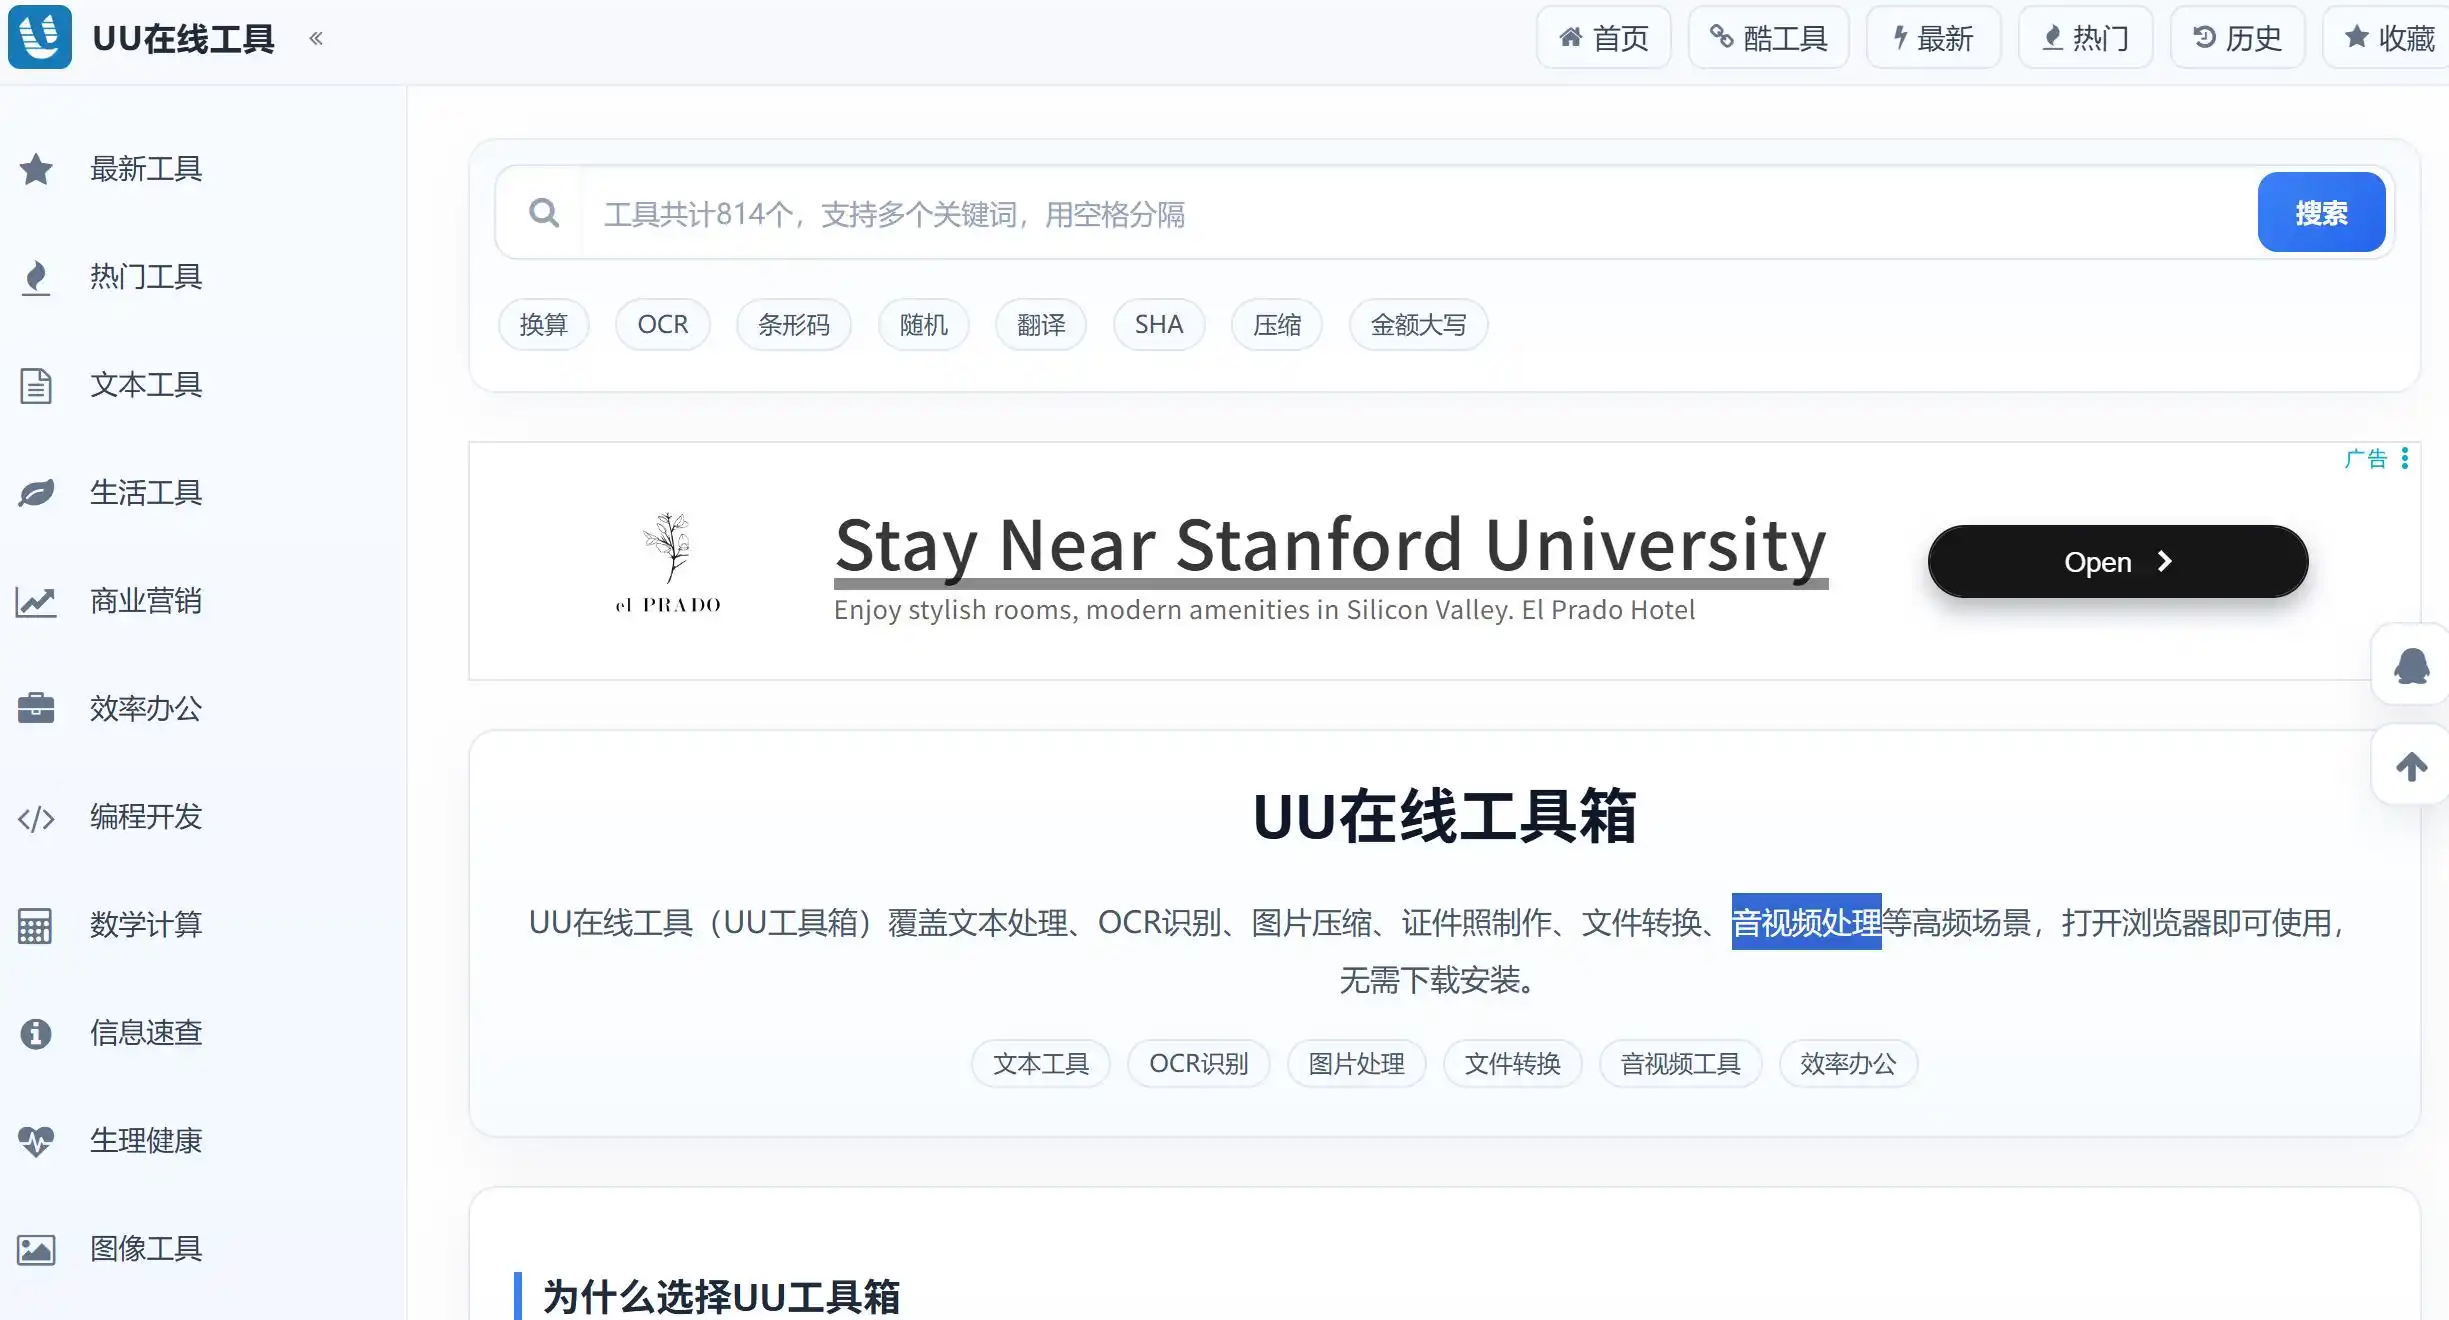
Task: Click the black Open button in ad
Action: coord(2118,562)
